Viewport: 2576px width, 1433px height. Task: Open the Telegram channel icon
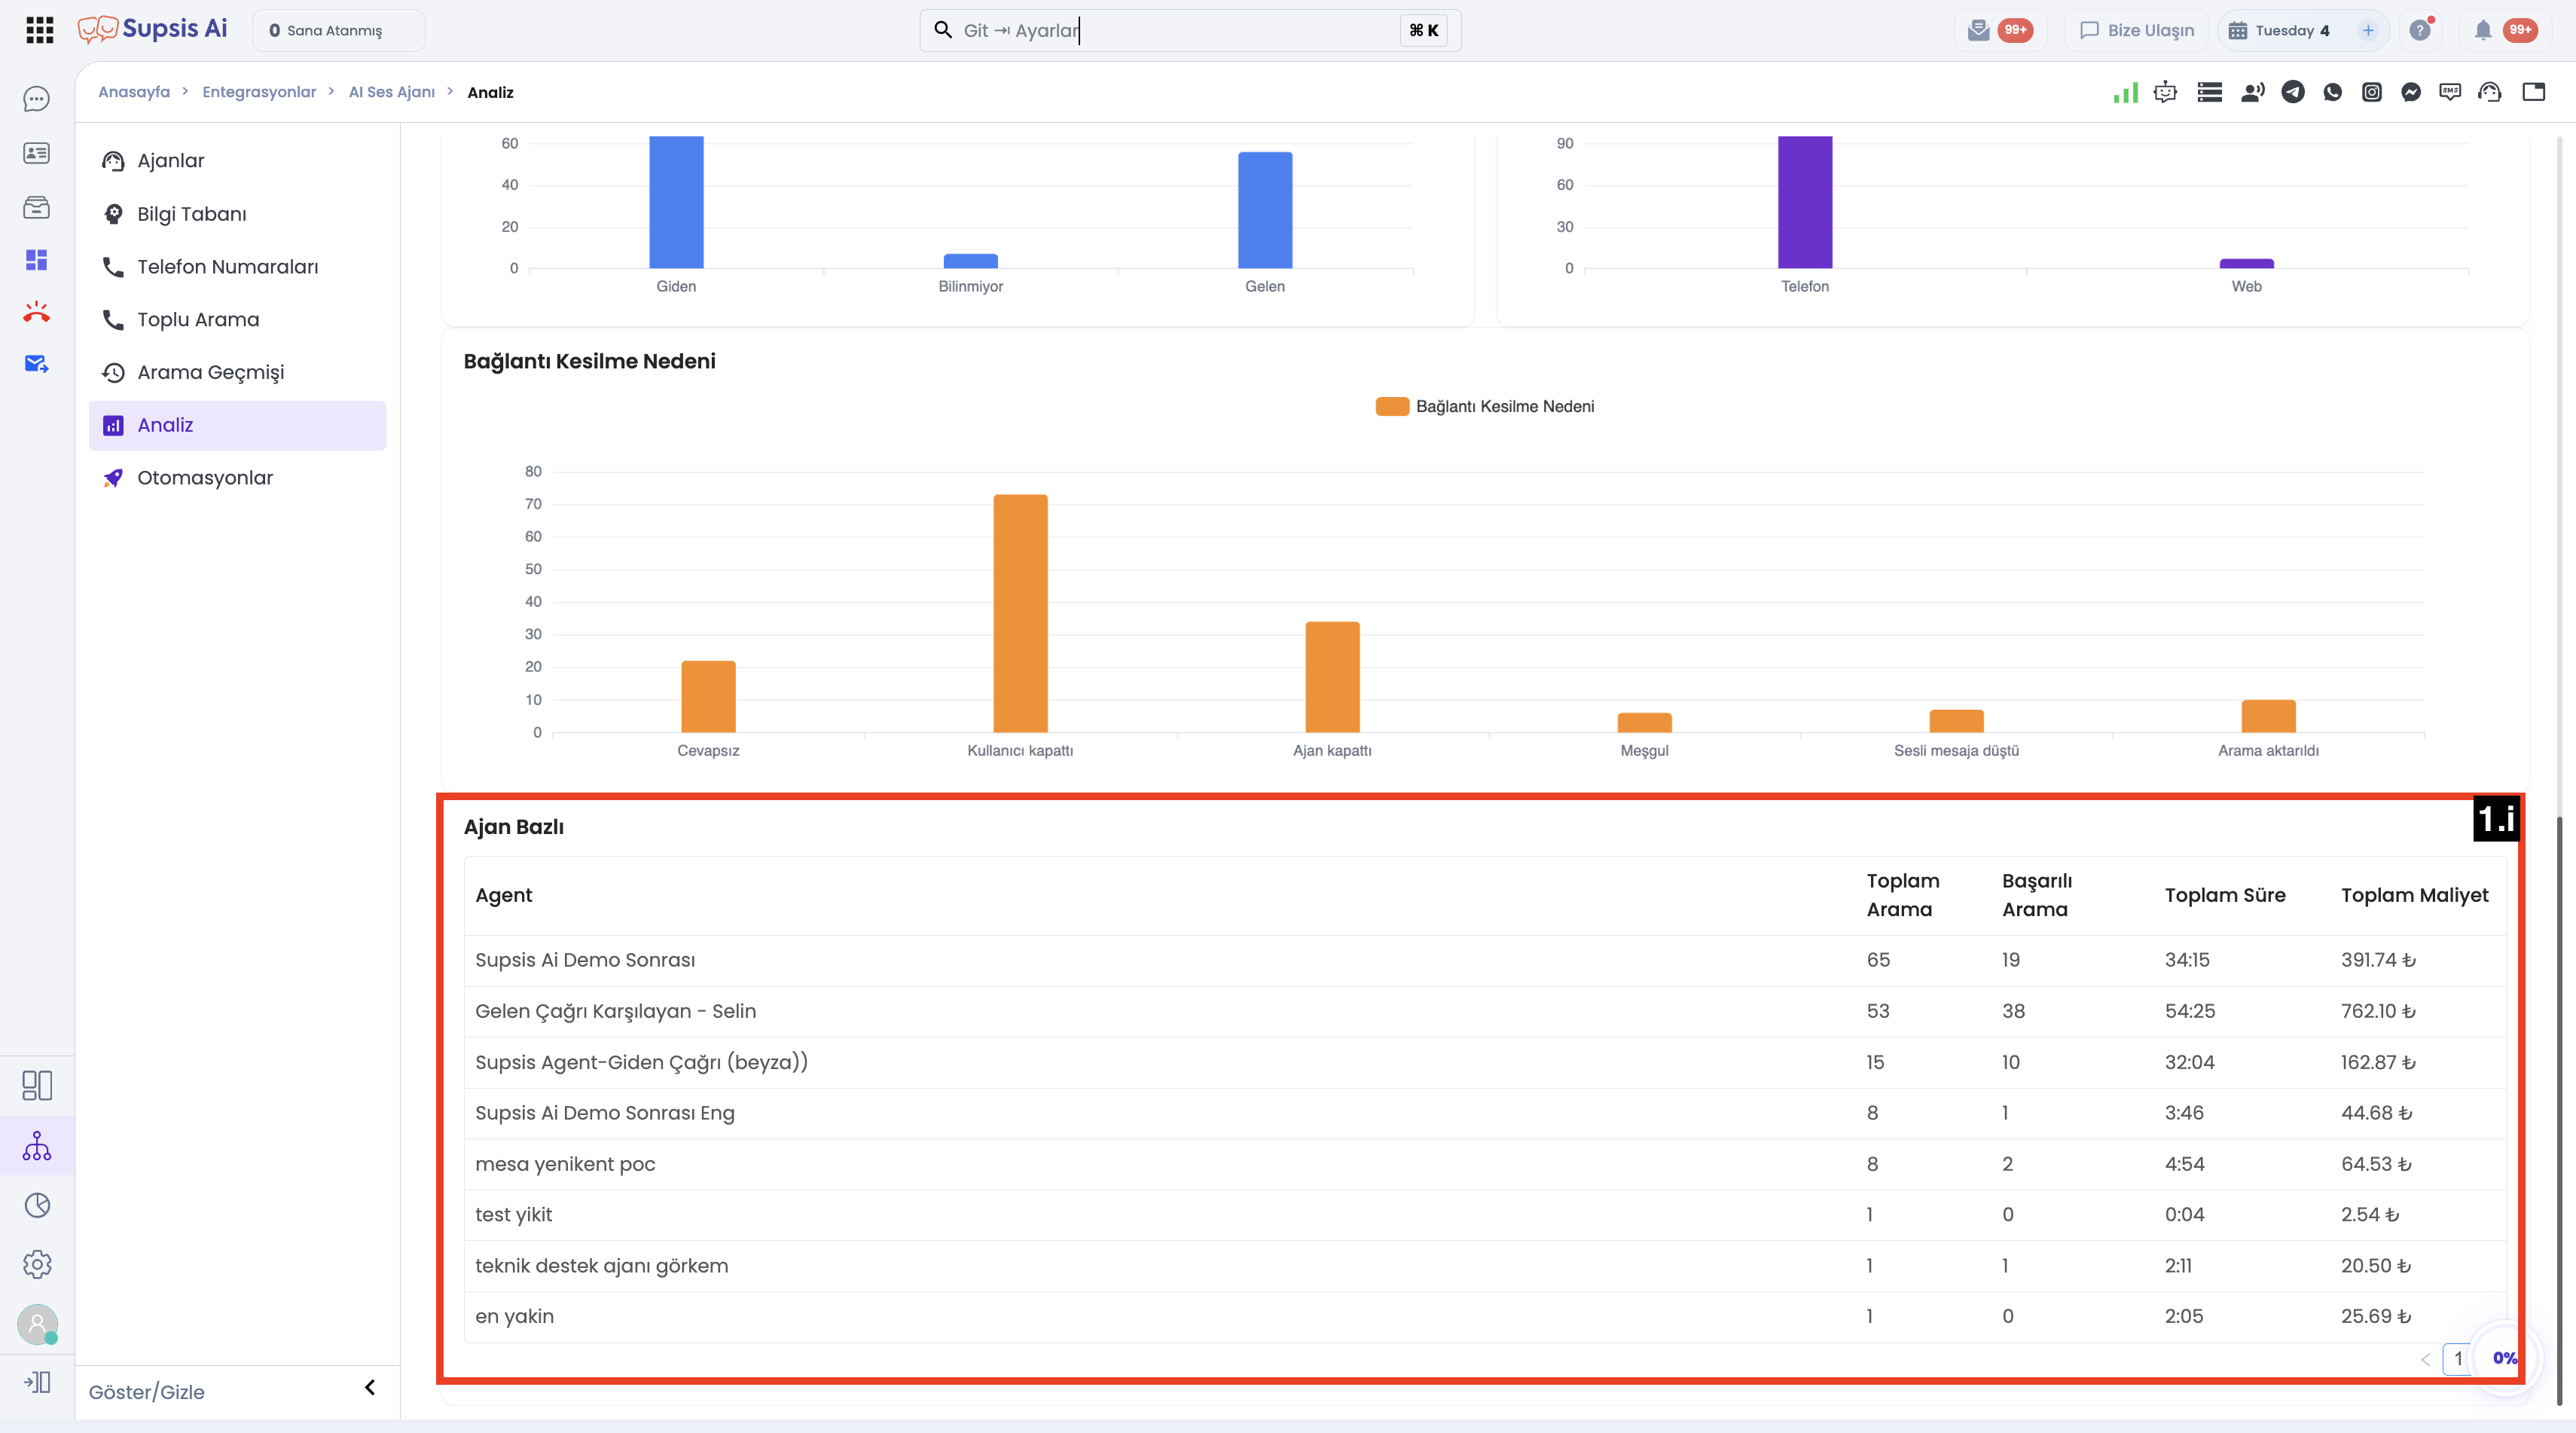(x=2292, y=92)
